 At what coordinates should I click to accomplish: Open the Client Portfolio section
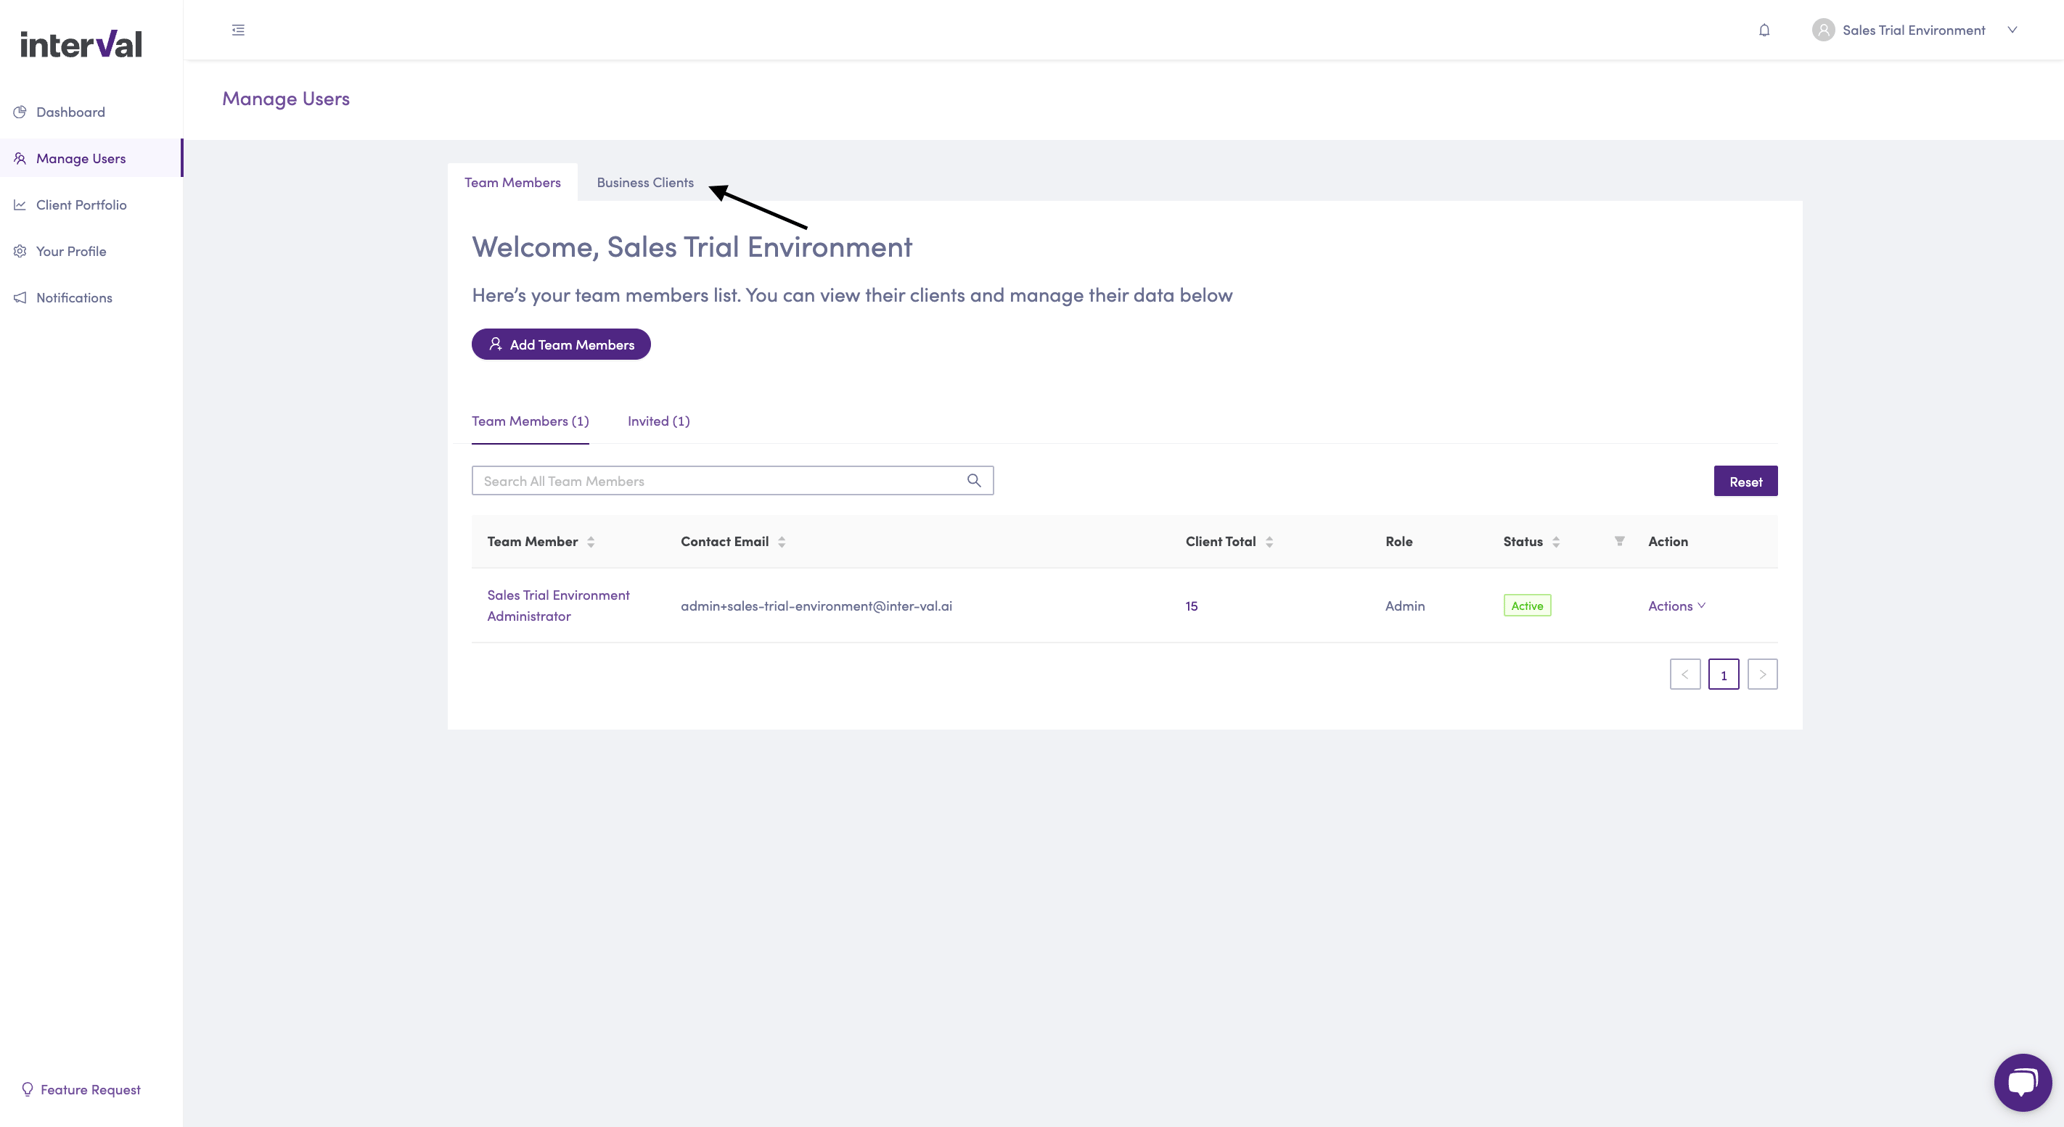pyautogui.click(x=80, y=204)
